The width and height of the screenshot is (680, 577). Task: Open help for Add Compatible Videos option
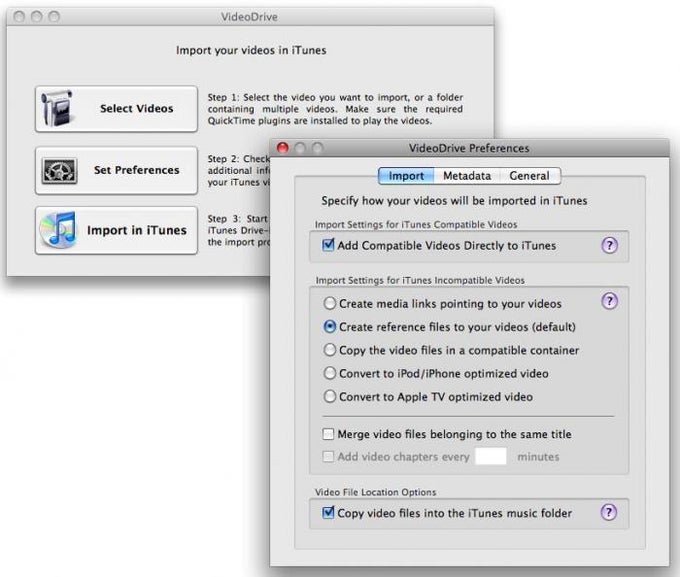click(609, 246)
